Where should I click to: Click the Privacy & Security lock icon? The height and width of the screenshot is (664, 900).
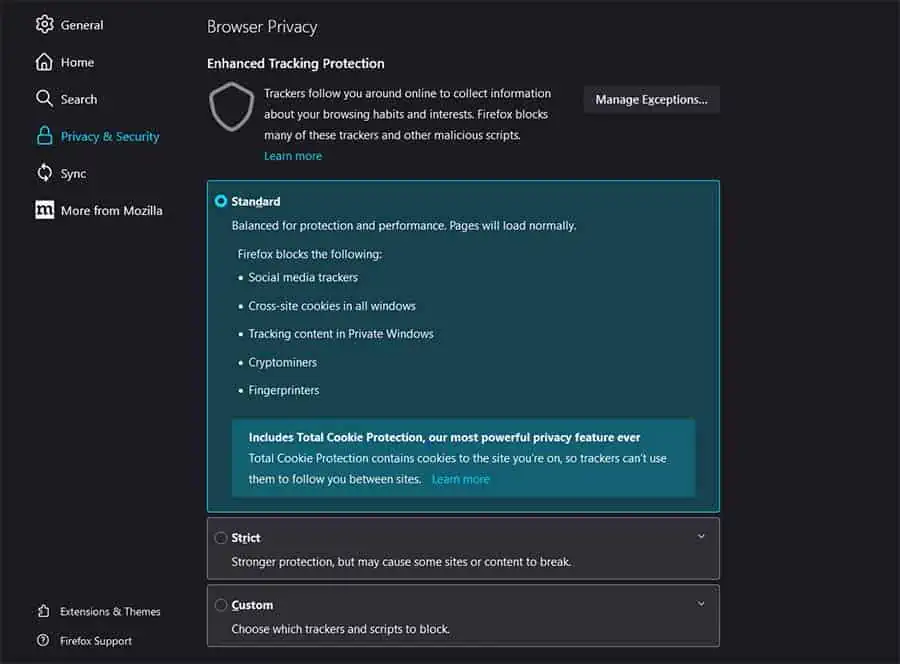tap(44, 136)
